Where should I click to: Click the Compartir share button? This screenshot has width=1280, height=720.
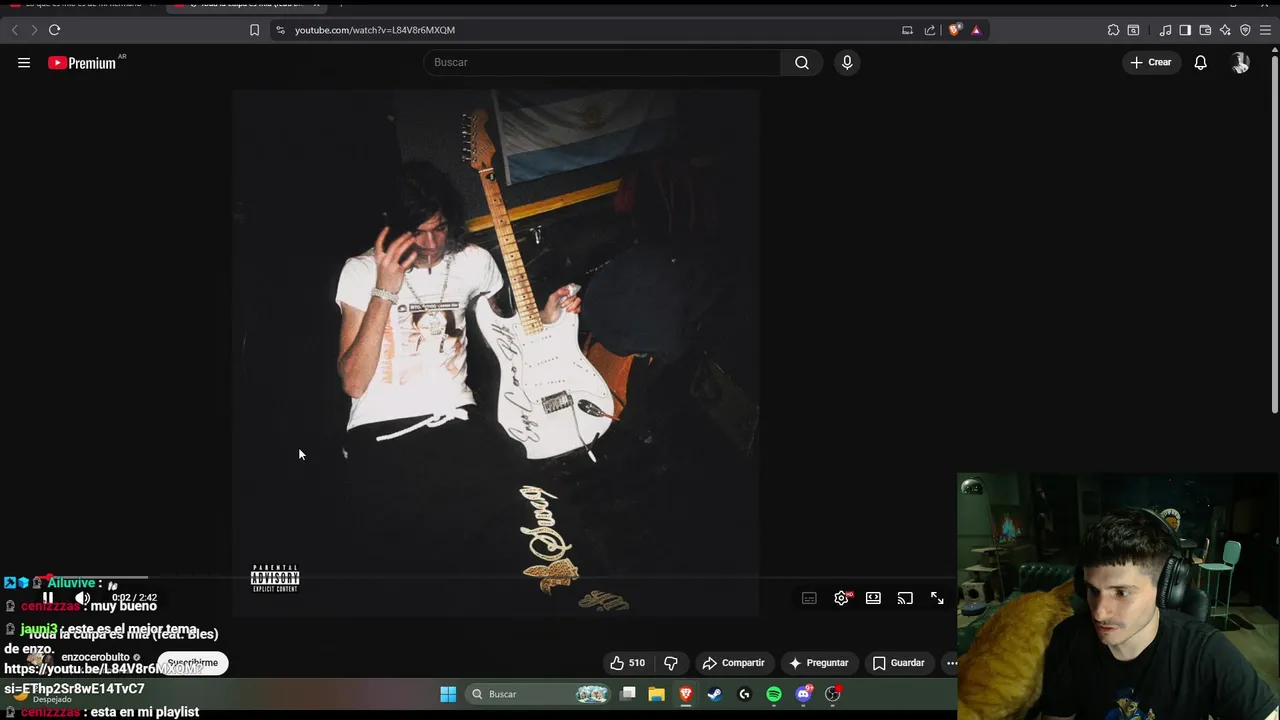click(733, 663)
